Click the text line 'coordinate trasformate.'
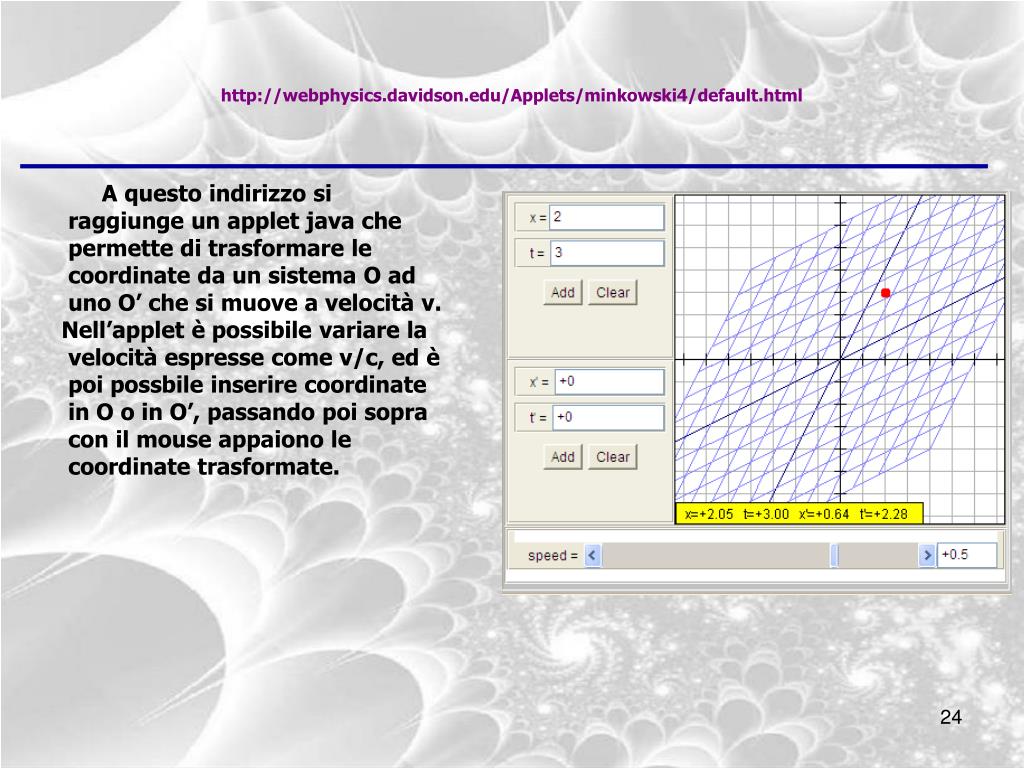 coord(204,467)
